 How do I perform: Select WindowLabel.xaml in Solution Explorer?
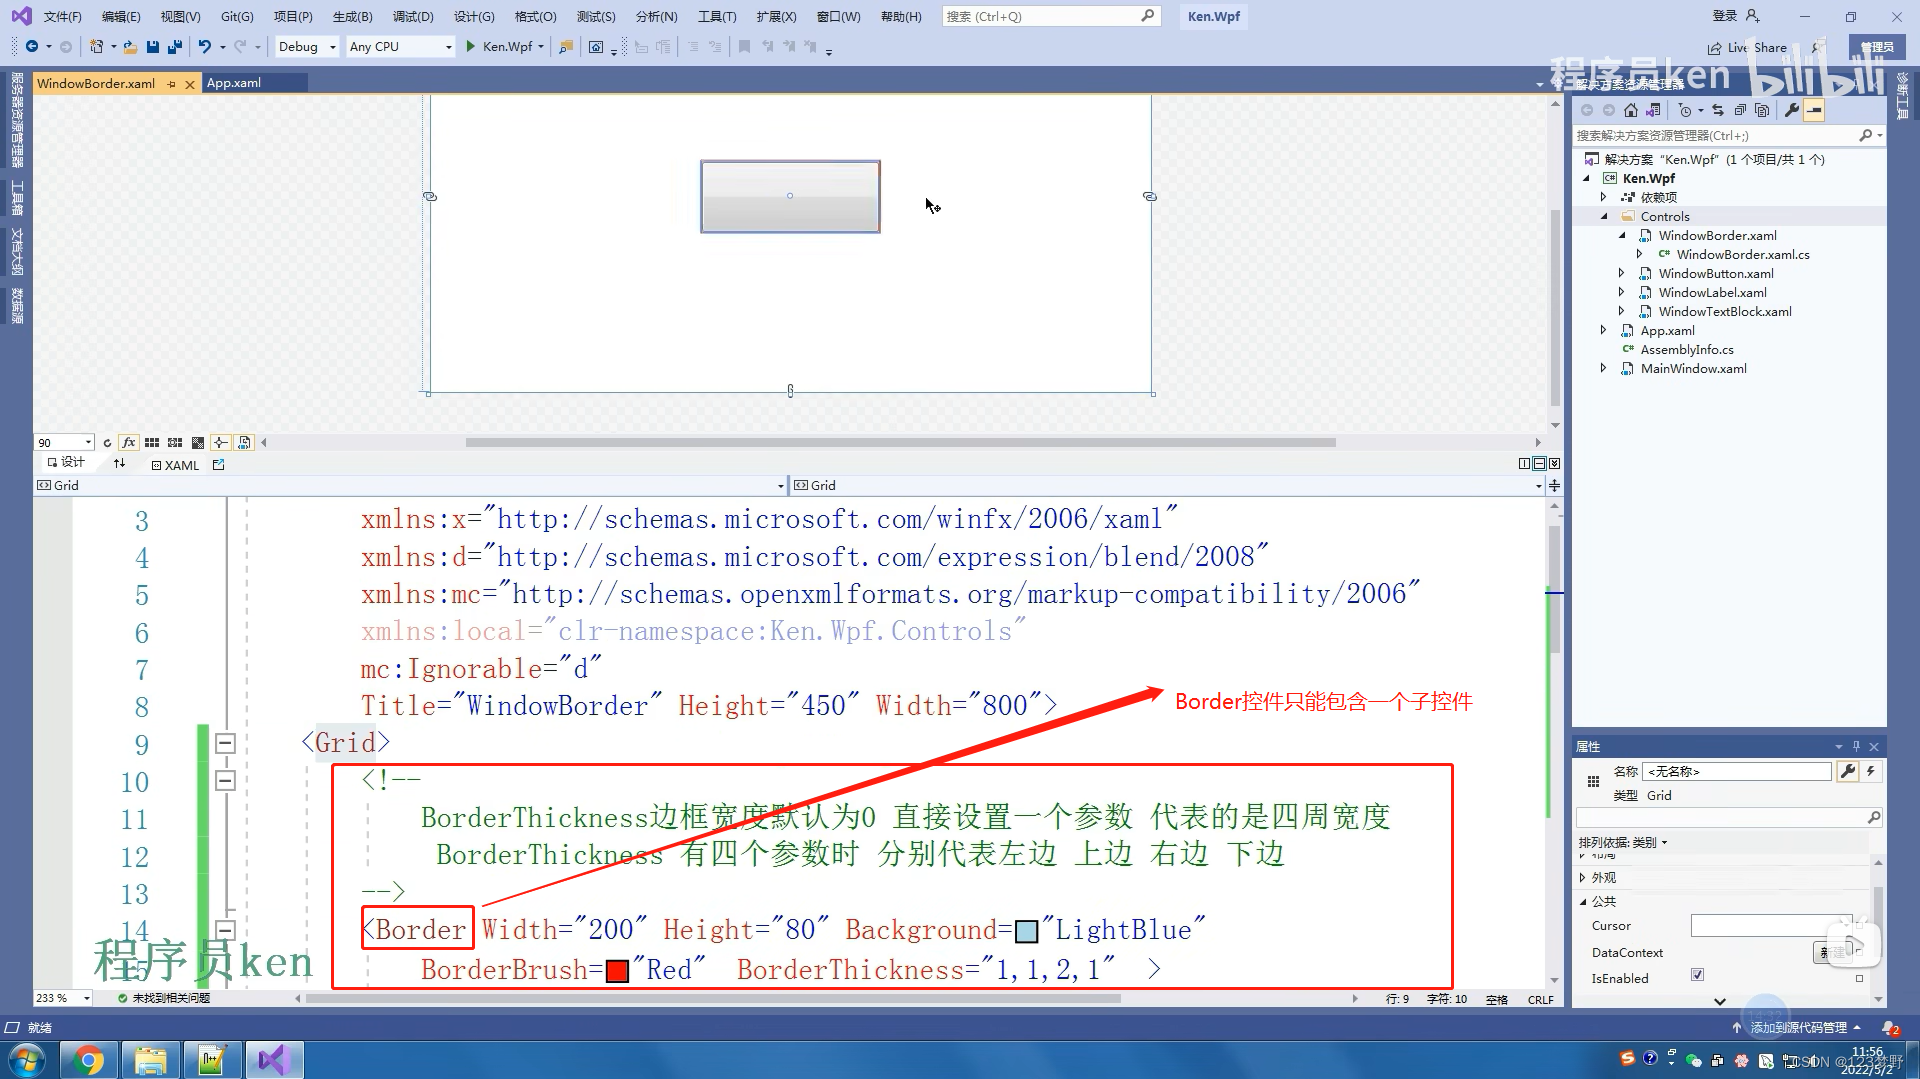click(1712, 293)
